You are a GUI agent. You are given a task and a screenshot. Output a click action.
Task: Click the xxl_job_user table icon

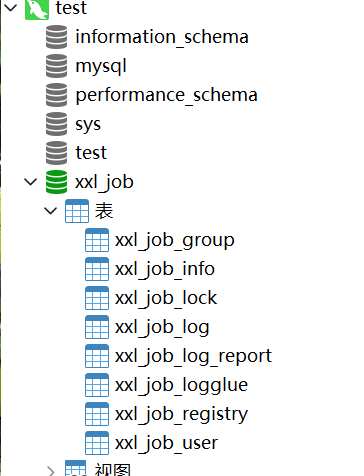pos(97,443)
